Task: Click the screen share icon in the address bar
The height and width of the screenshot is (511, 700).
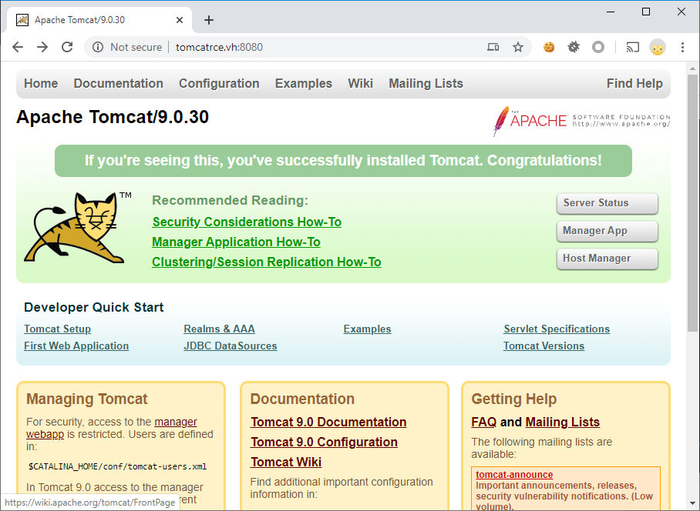Action: click(x=493, y=47)
